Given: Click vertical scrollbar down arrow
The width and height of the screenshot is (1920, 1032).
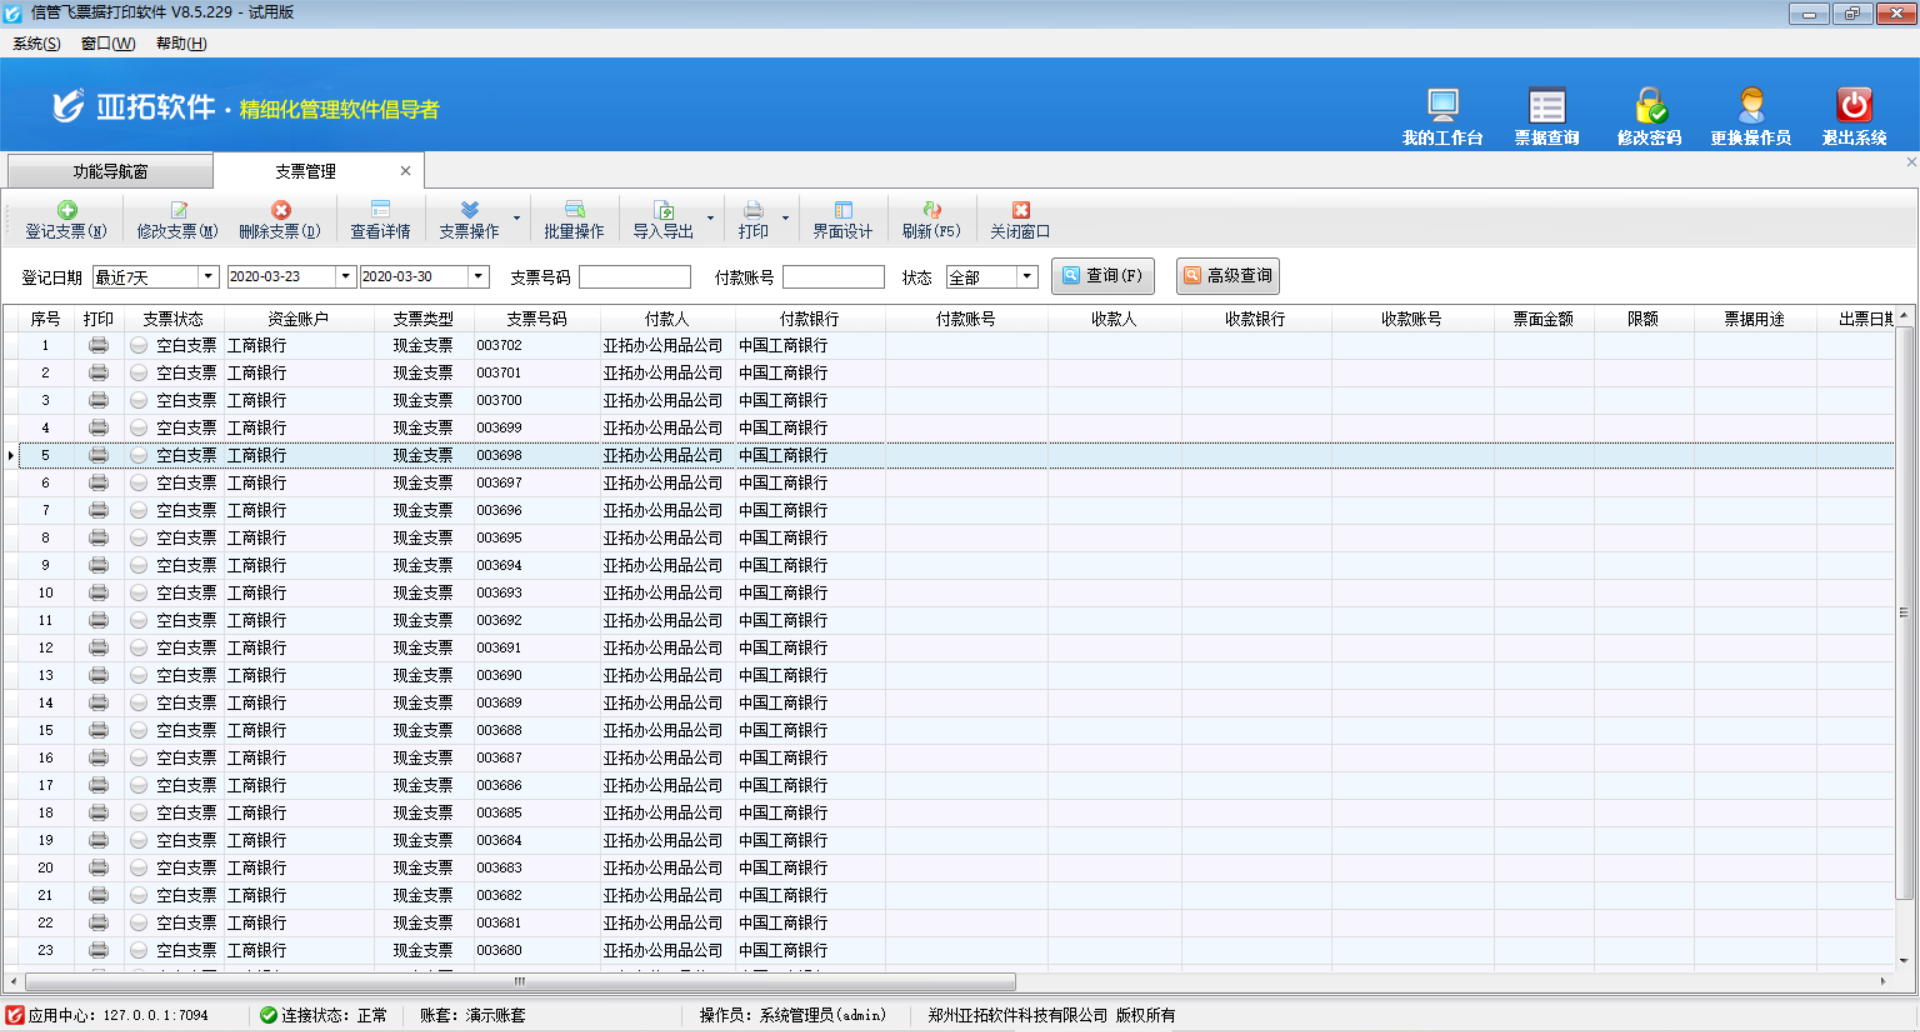Looking at the screenshot, I should [1904, 960].
